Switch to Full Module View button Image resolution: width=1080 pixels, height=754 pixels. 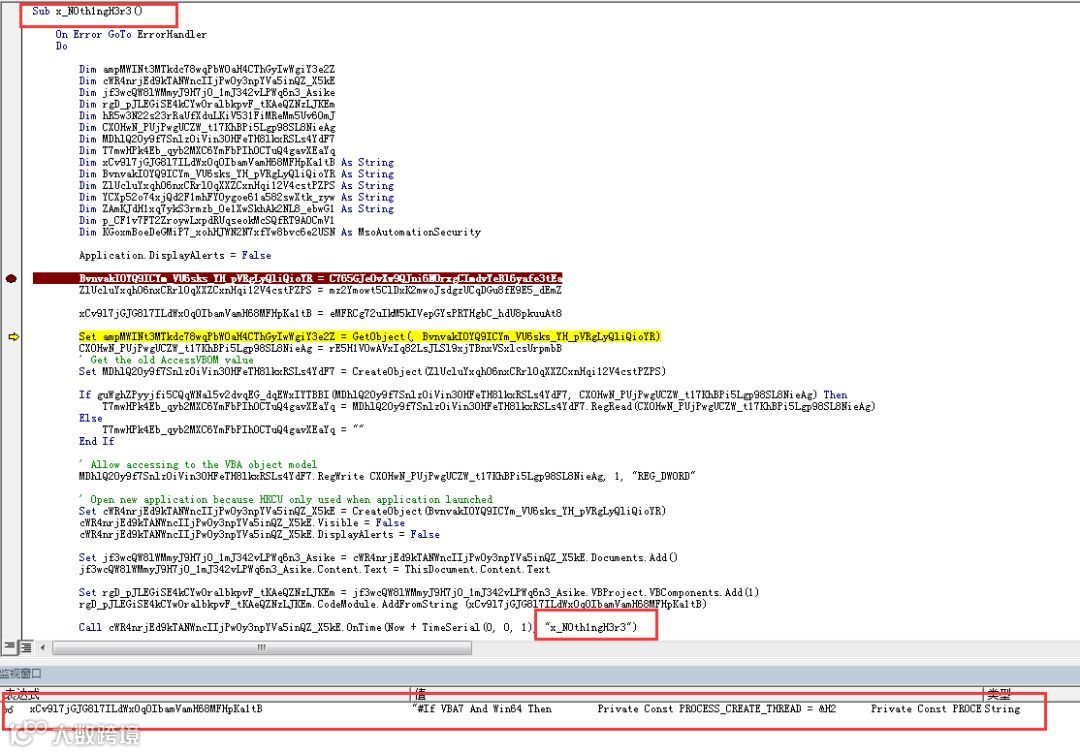pyautogui.click(x=25, y=647)
